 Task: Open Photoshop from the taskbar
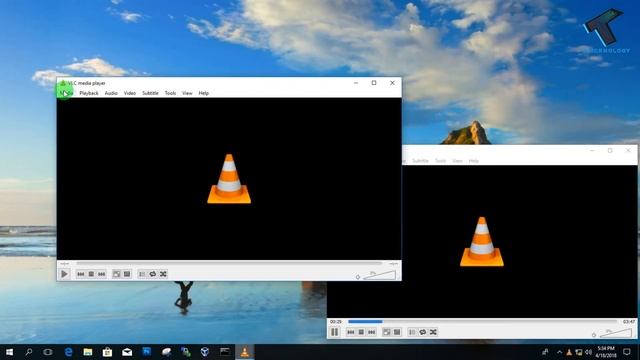[147, 352]
